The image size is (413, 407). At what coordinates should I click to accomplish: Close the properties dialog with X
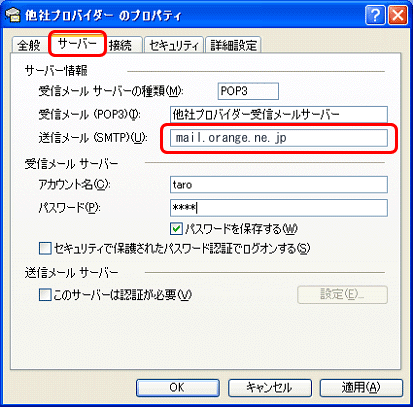coord(398,15)
